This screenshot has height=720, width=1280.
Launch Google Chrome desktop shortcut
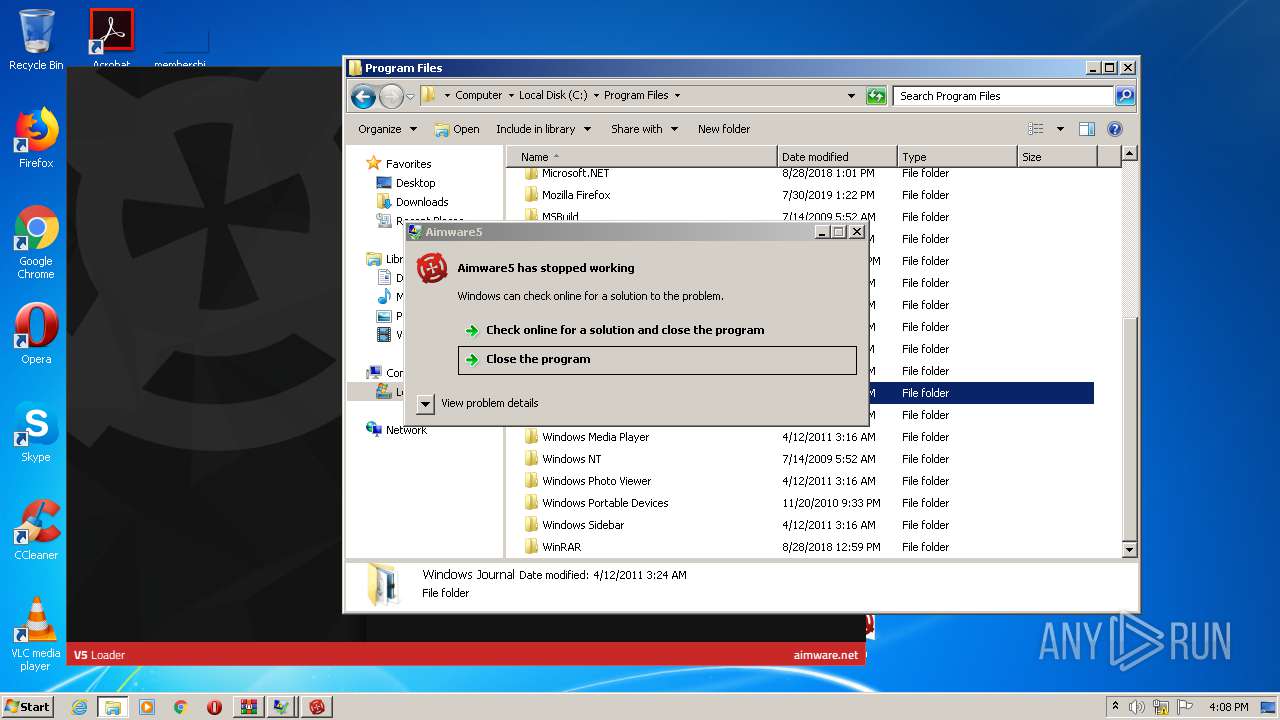(x=36, y=243)
